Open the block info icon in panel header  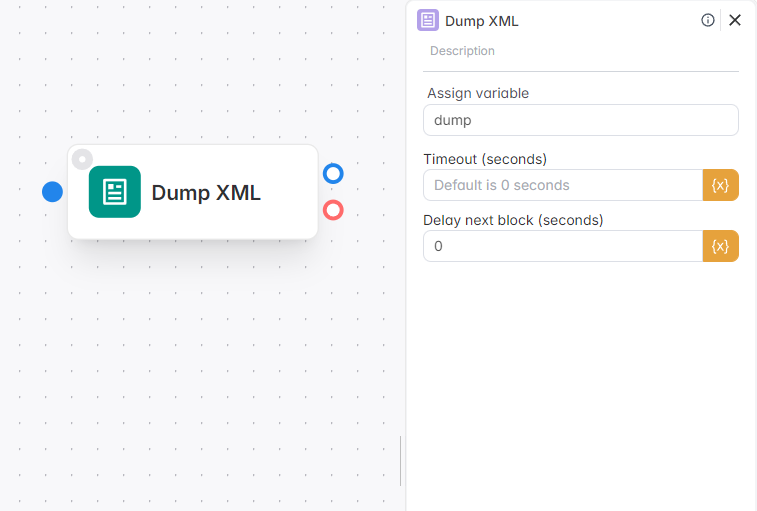click(x=708, y=20)
